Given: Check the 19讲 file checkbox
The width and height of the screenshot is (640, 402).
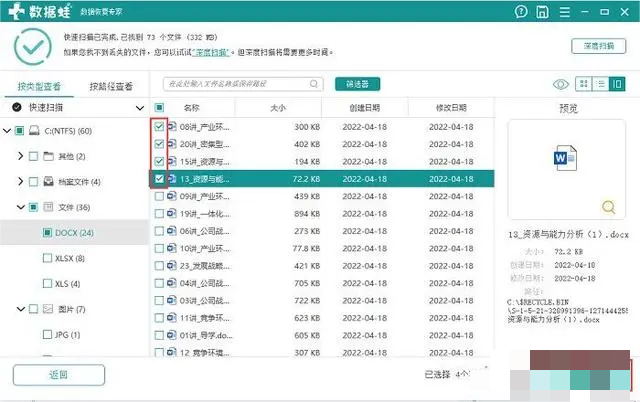Looking at the screenshot, I should (159, 213).
